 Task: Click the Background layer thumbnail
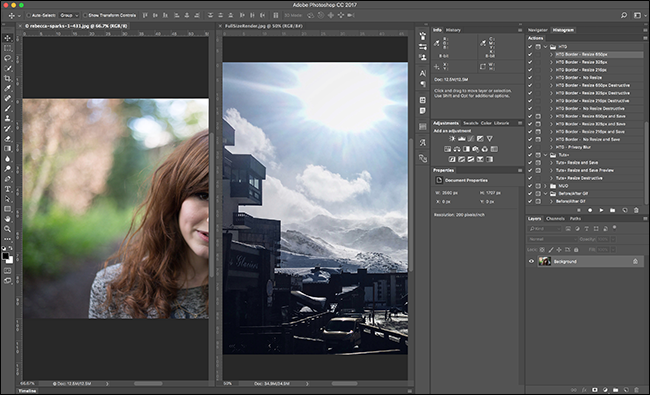pyautogui.click(x=544, y=261)
